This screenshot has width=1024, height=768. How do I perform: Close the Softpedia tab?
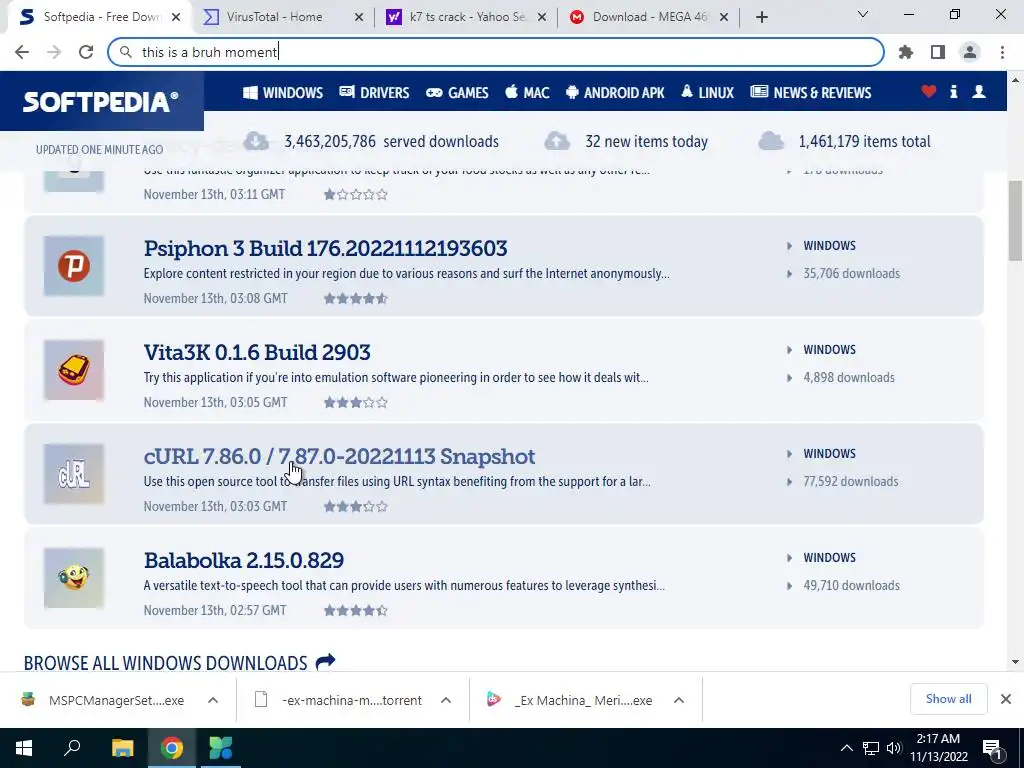pos(176,17)
